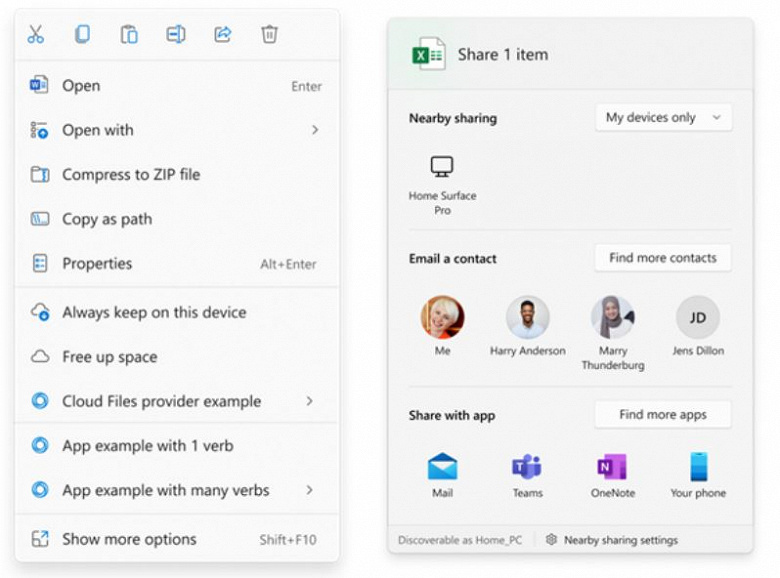Expand the Open with submenu
780x578 pixels.
[177, 130]
